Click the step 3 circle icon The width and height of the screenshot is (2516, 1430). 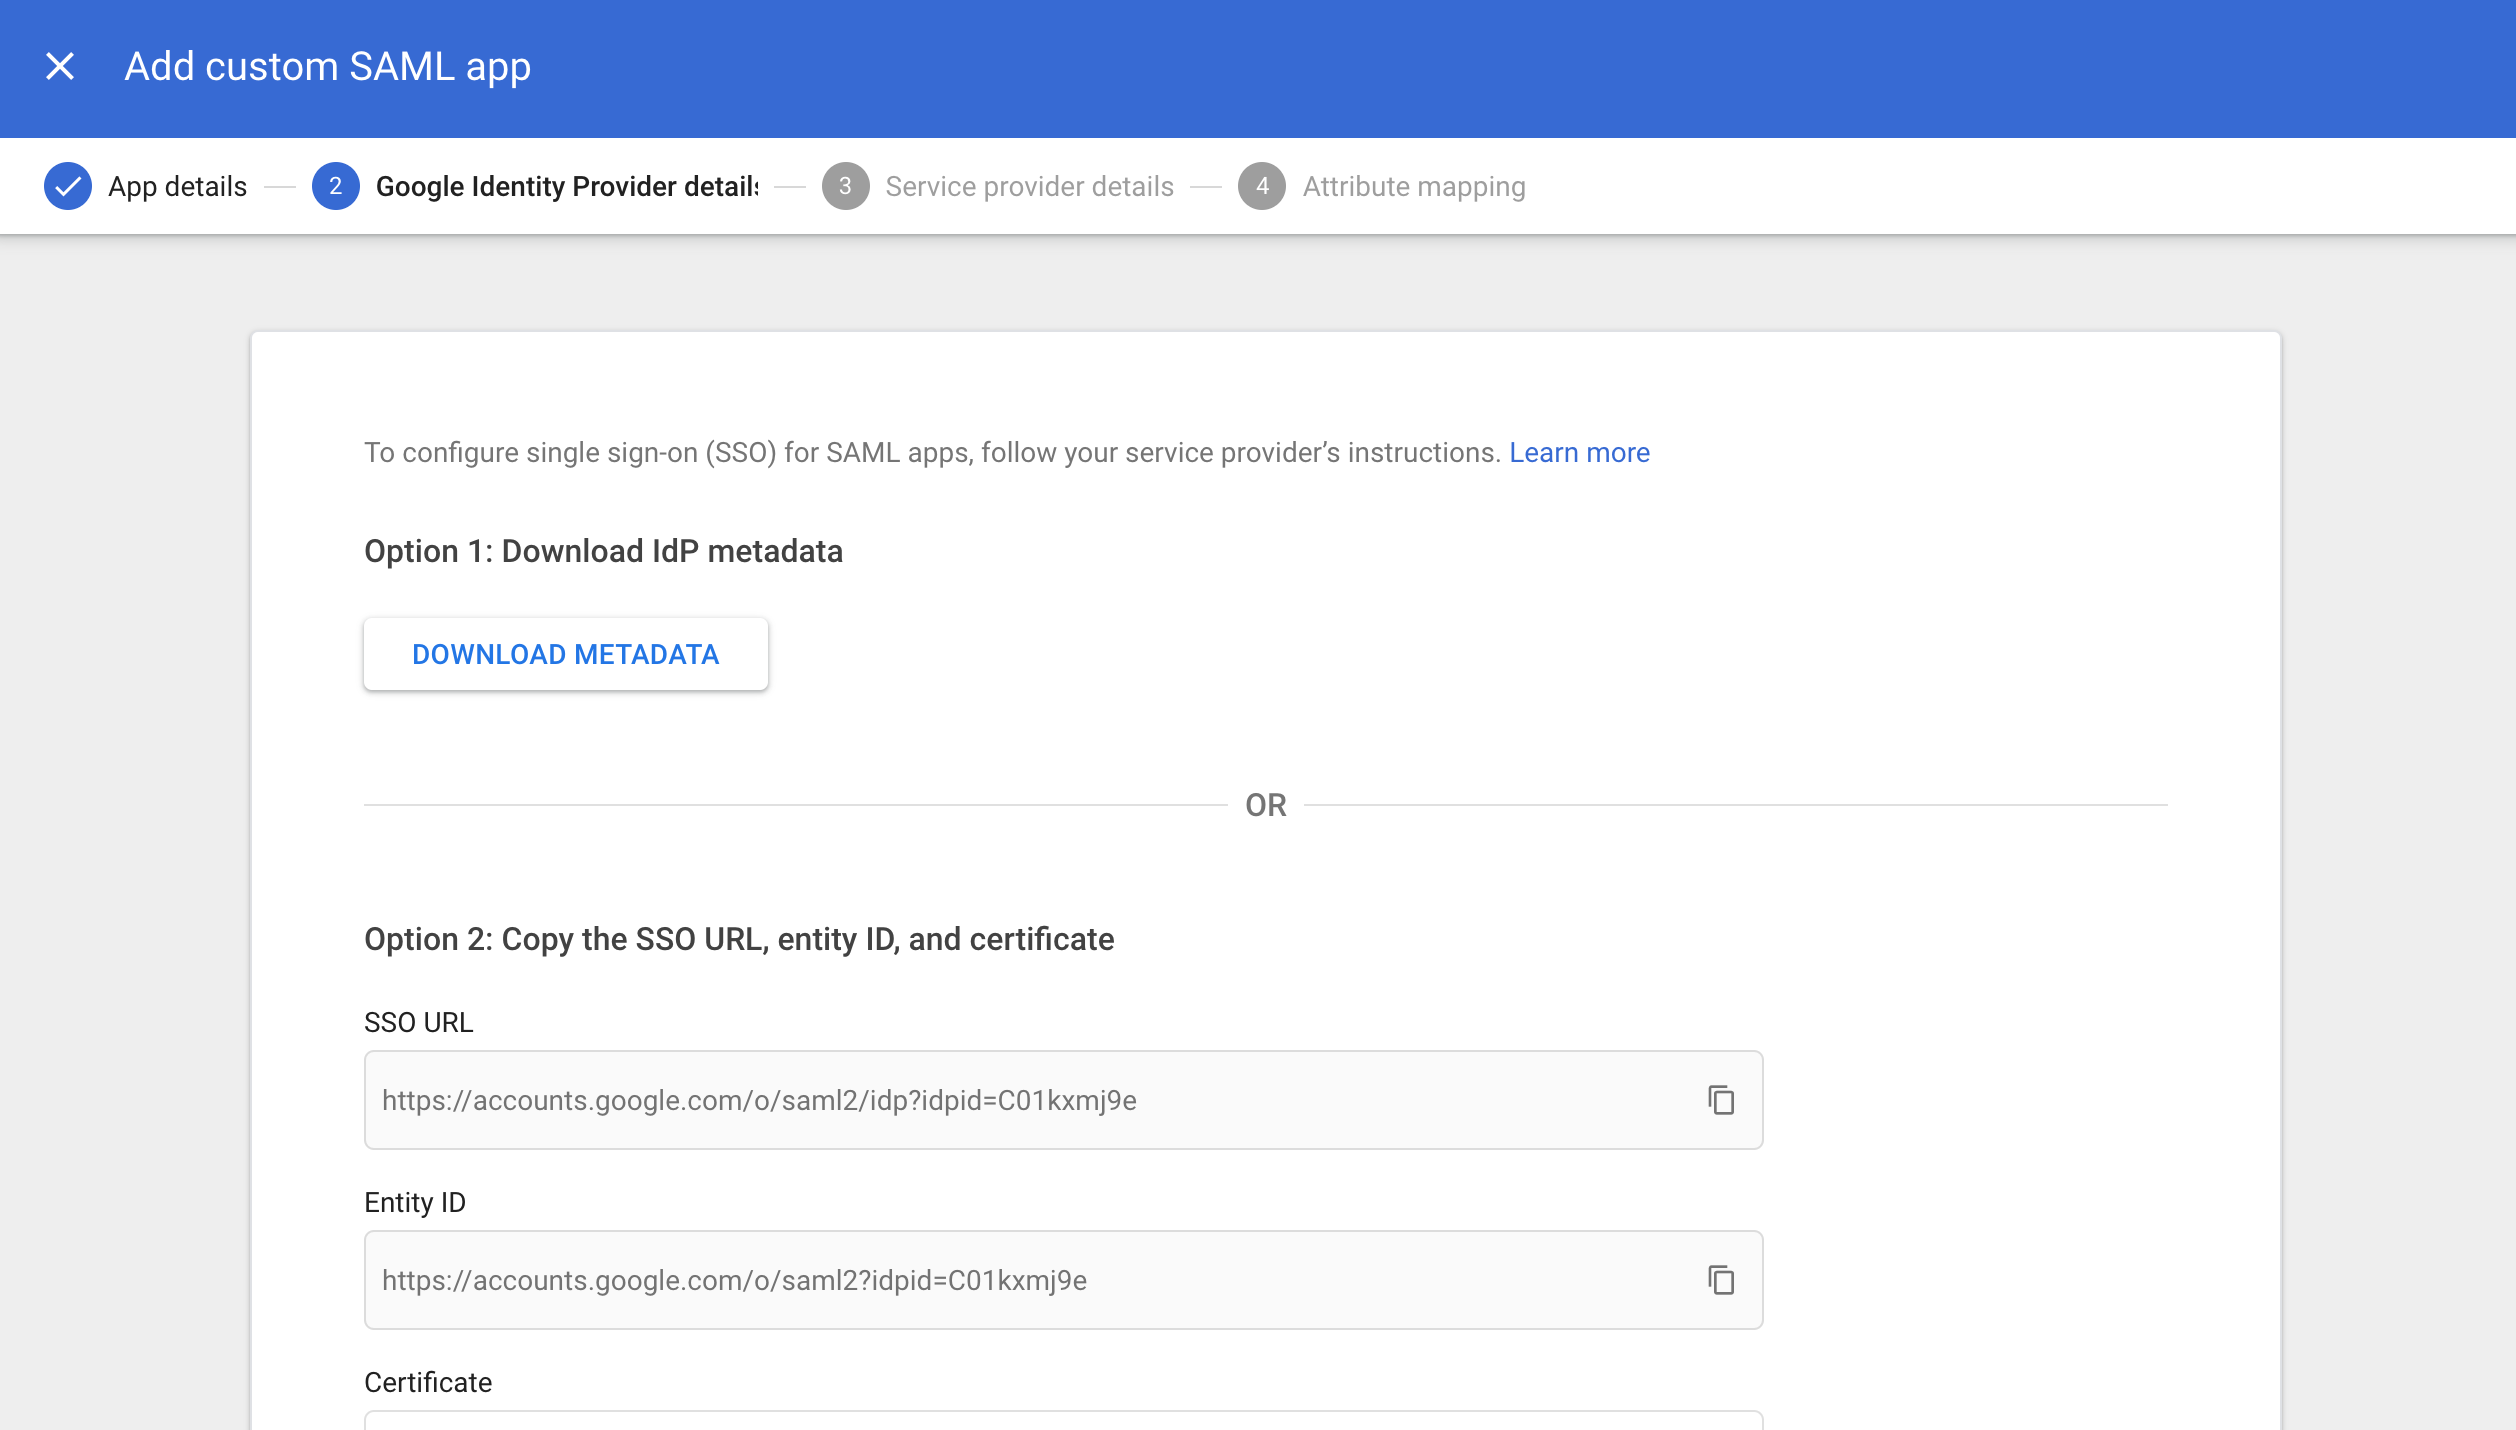845,186
